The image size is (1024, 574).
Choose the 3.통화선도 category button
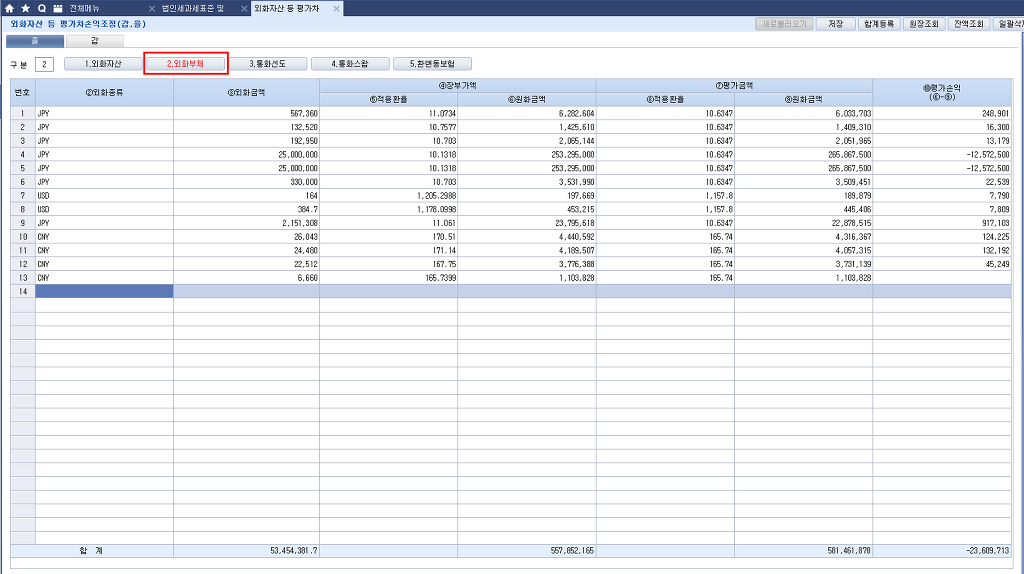point(267,64)
